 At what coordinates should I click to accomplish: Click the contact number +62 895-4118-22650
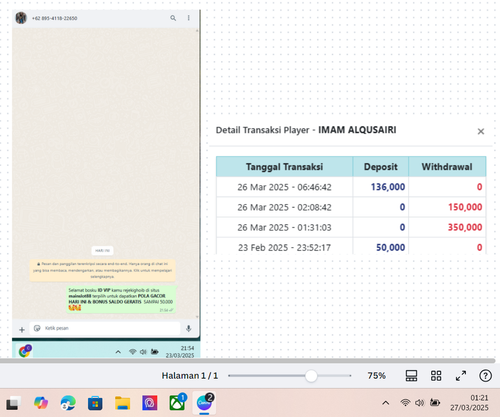(54, 18)
